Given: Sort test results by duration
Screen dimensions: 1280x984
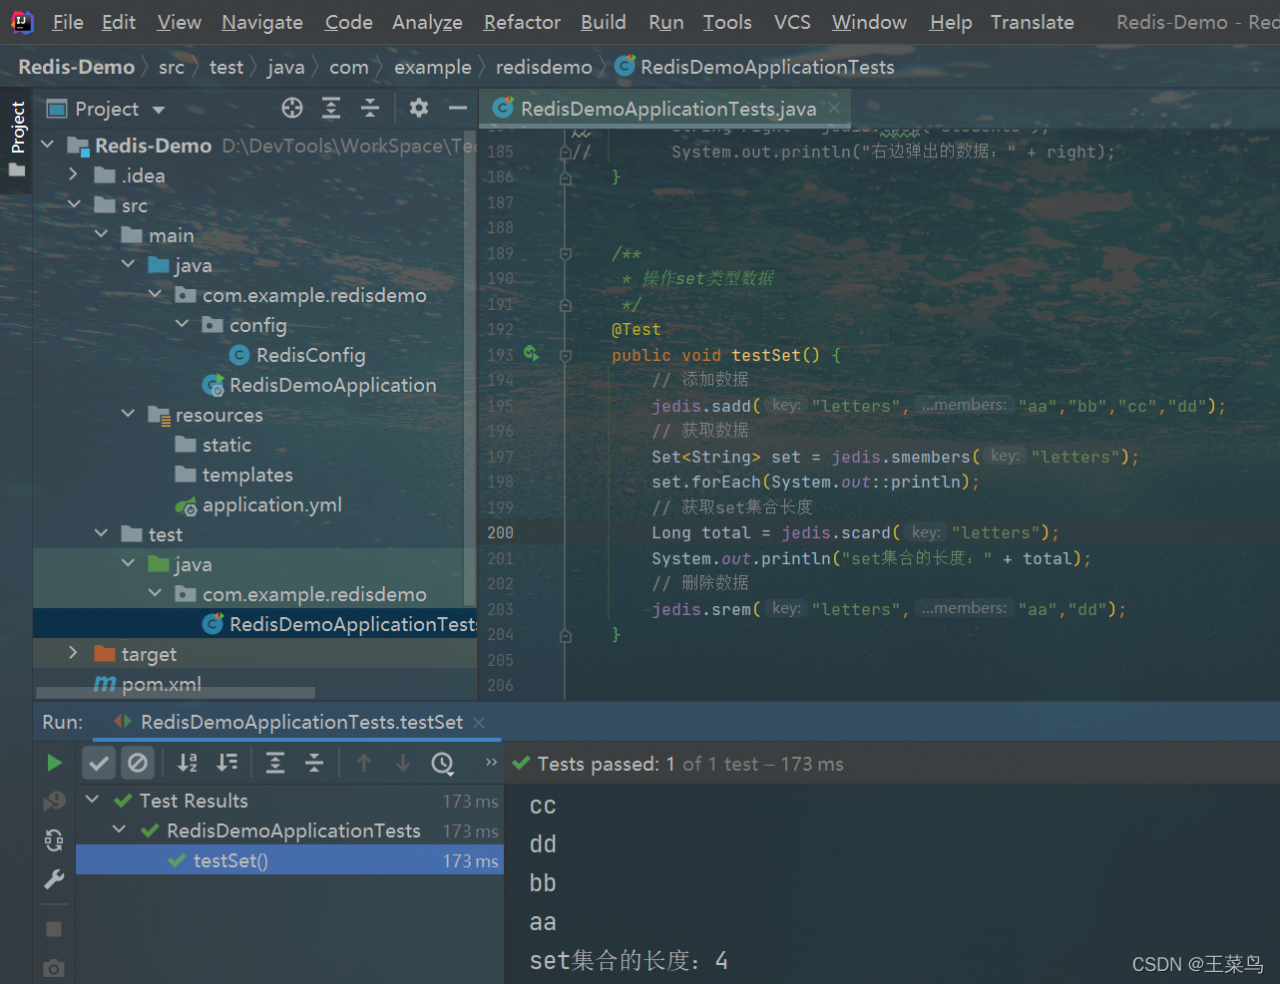Looking at the screenshot, I should 228,763.
